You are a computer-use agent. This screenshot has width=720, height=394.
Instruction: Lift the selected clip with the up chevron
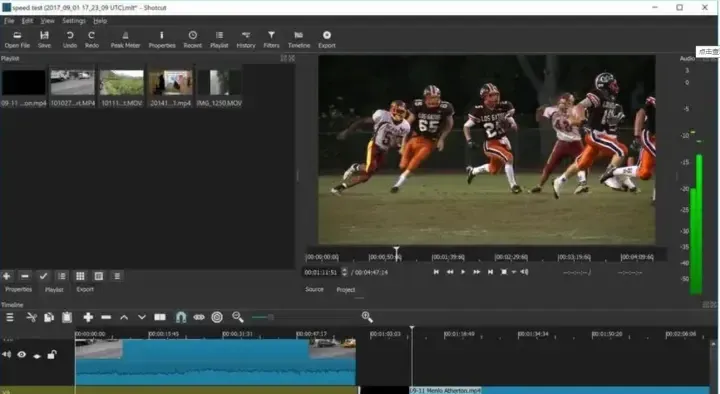pos(124,317)
